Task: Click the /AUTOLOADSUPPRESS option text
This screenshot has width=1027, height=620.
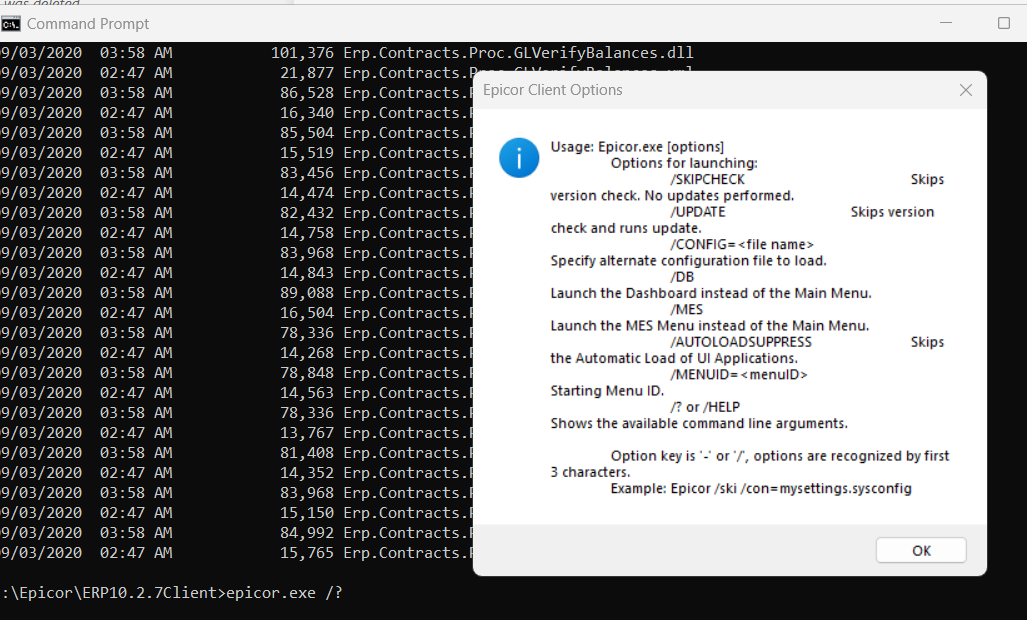Action: point(741,342)
